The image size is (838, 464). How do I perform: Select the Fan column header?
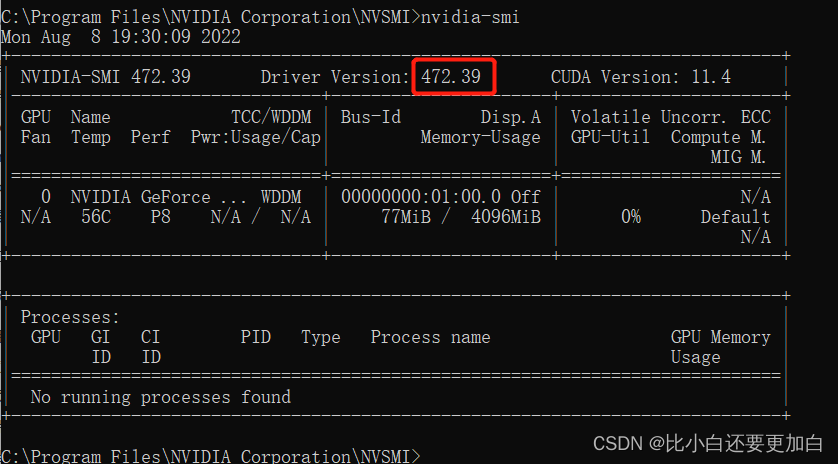click(x=35, y=137)
